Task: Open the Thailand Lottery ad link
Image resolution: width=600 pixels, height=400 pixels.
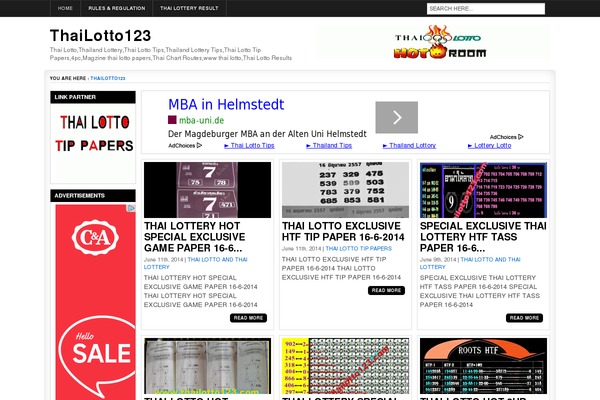Action: pos(409,145)
